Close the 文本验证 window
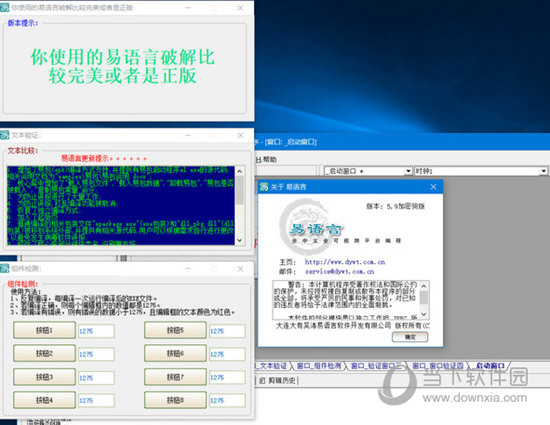Screen dimensions: 550x425 (240, 135)
